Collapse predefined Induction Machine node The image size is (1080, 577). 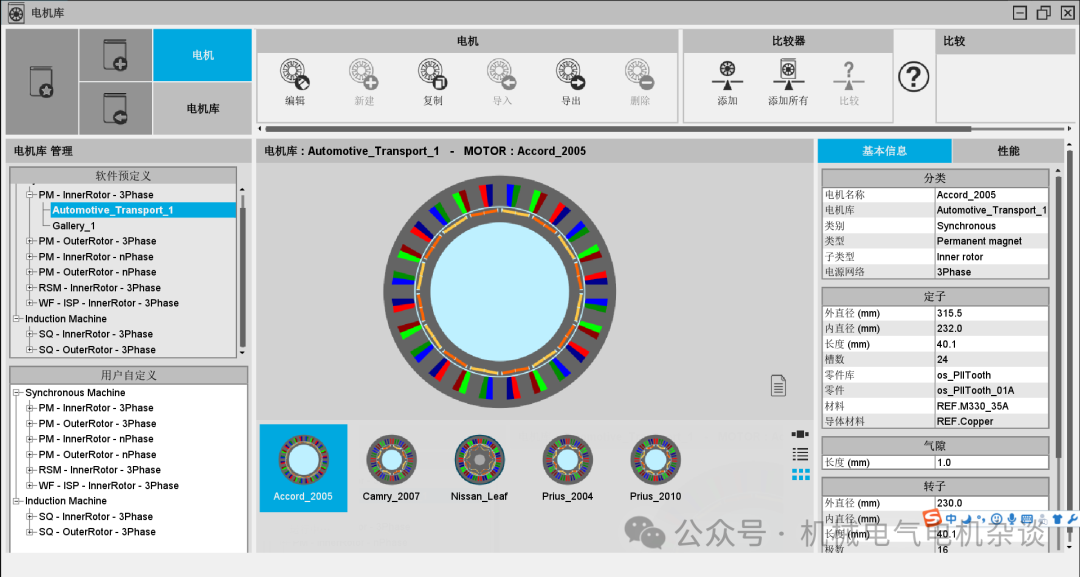(x=17, y=319)
